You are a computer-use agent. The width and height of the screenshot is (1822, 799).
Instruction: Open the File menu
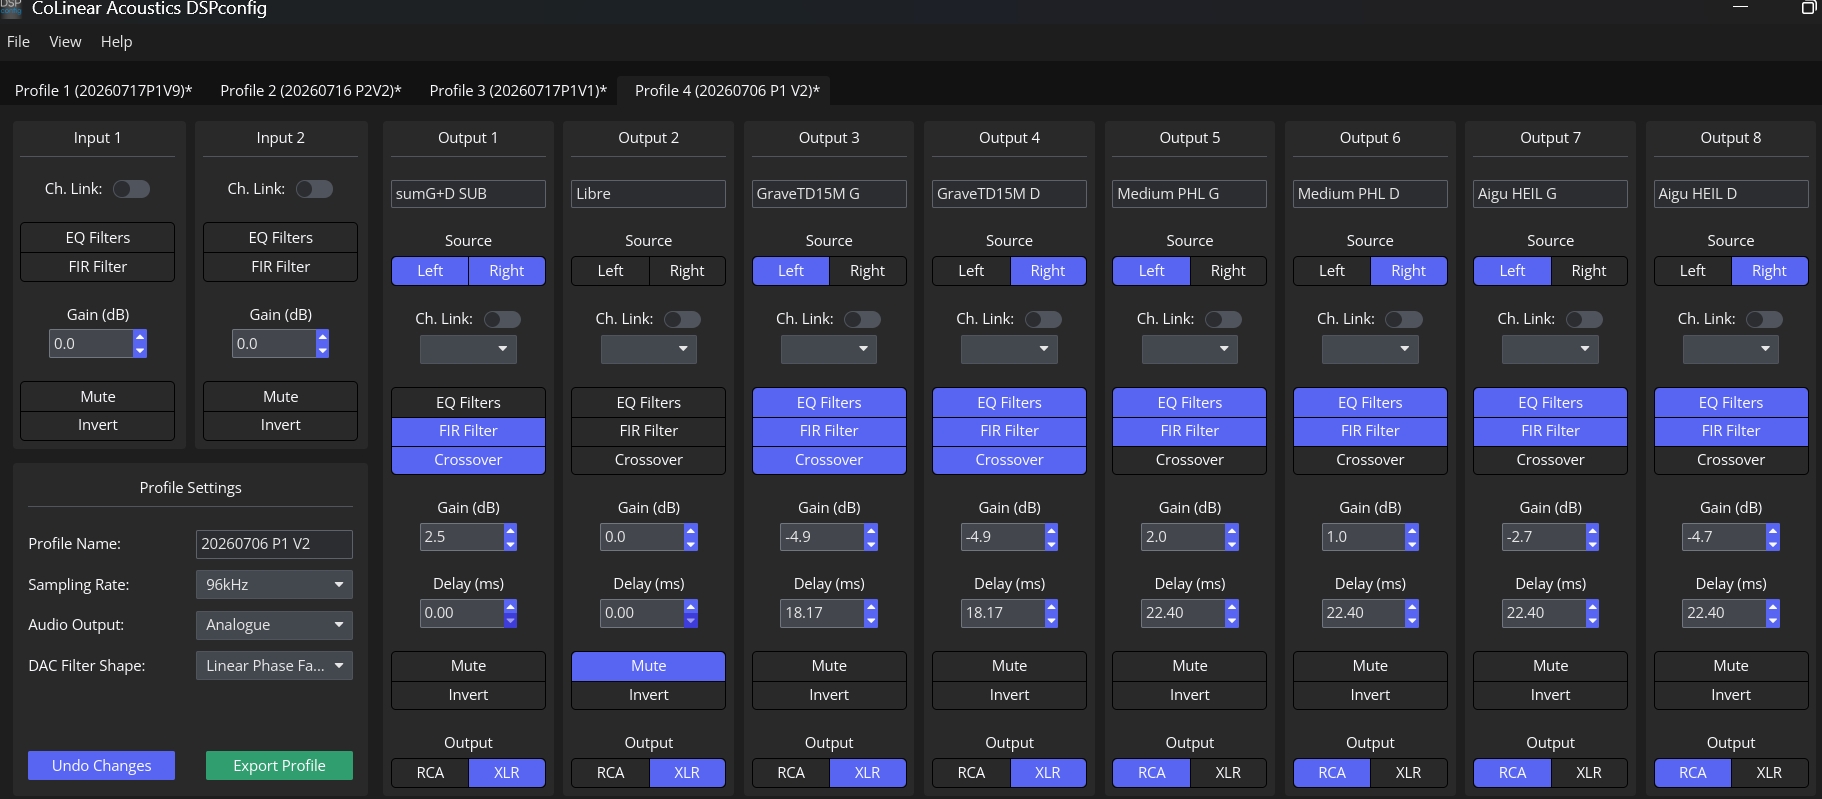(18, 42)
